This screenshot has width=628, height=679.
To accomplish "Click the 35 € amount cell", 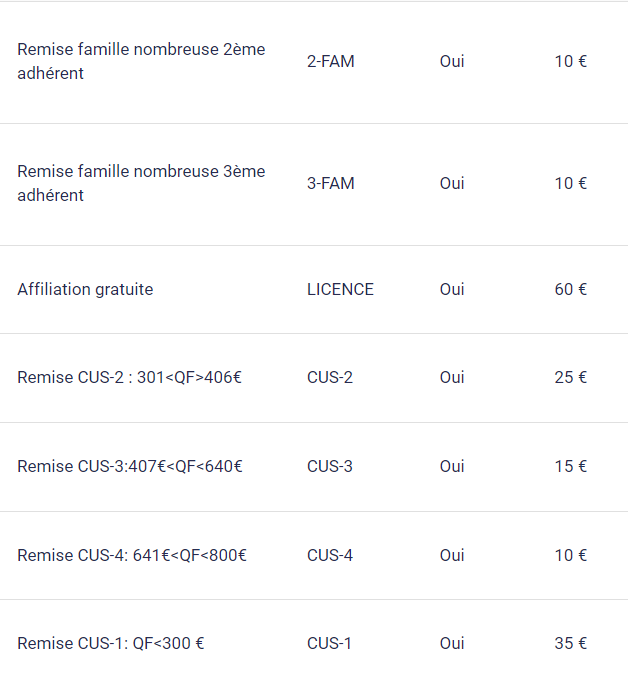I will click(x=570, y=643).
